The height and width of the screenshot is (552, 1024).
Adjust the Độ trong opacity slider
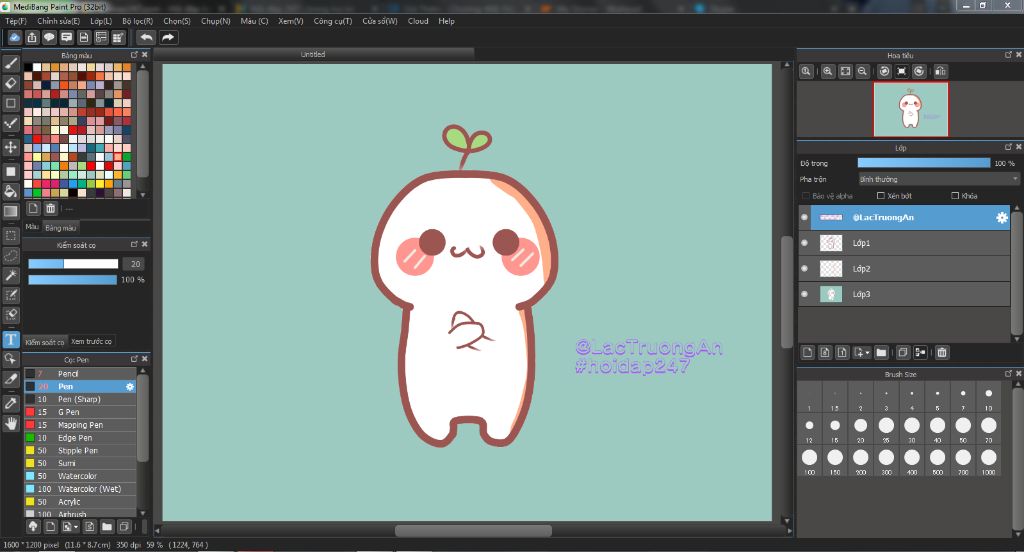click(x=923, y=162)
